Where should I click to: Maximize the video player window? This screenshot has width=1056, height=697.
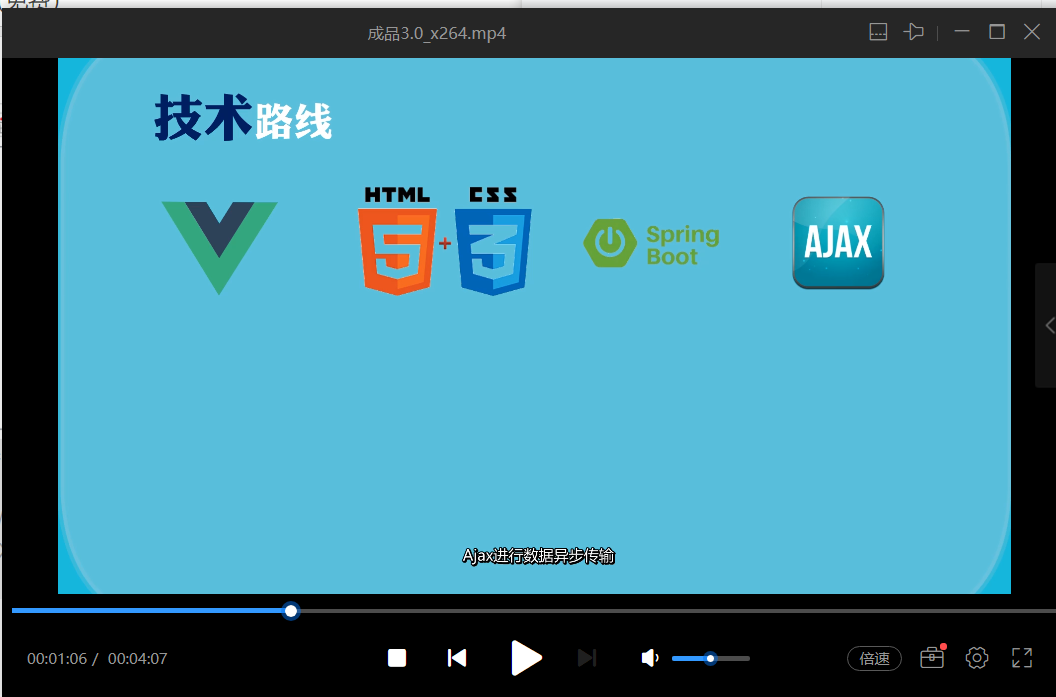click(x=997, y=32)
